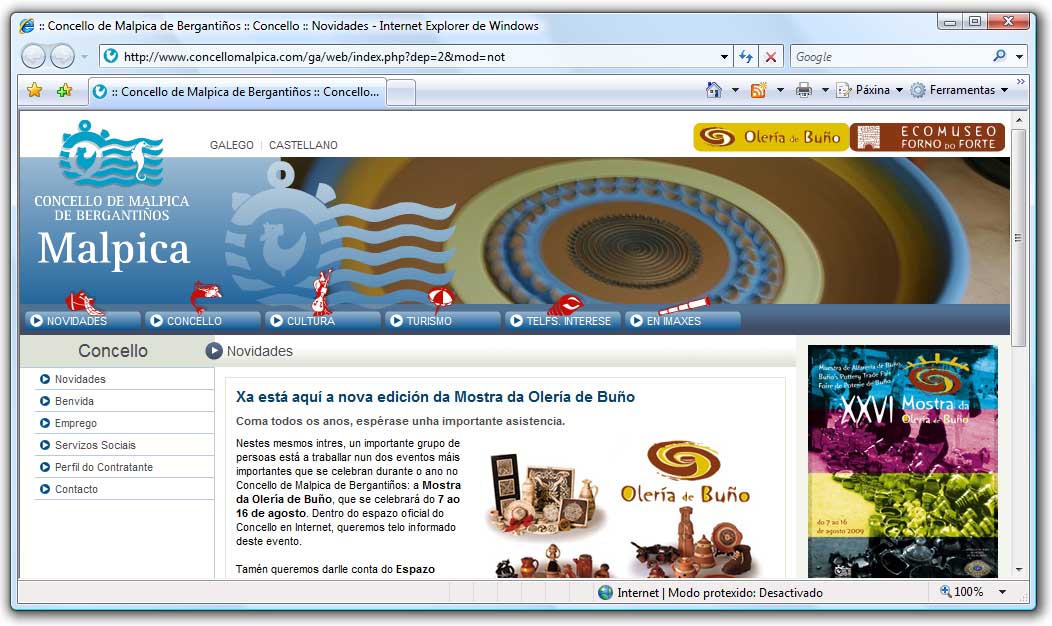Click the red Stop loading icon

point(771,57)
